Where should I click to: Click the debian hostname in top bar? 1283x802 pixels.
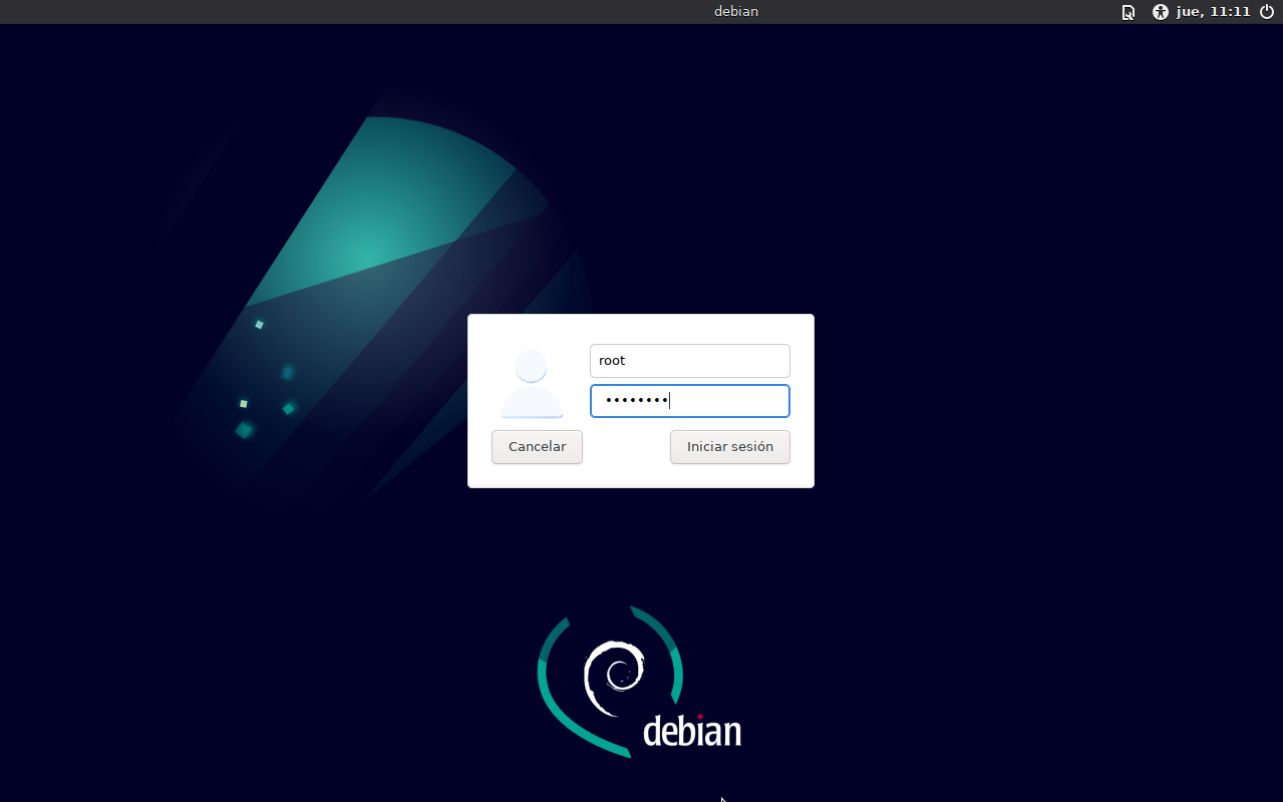[736, 12]
